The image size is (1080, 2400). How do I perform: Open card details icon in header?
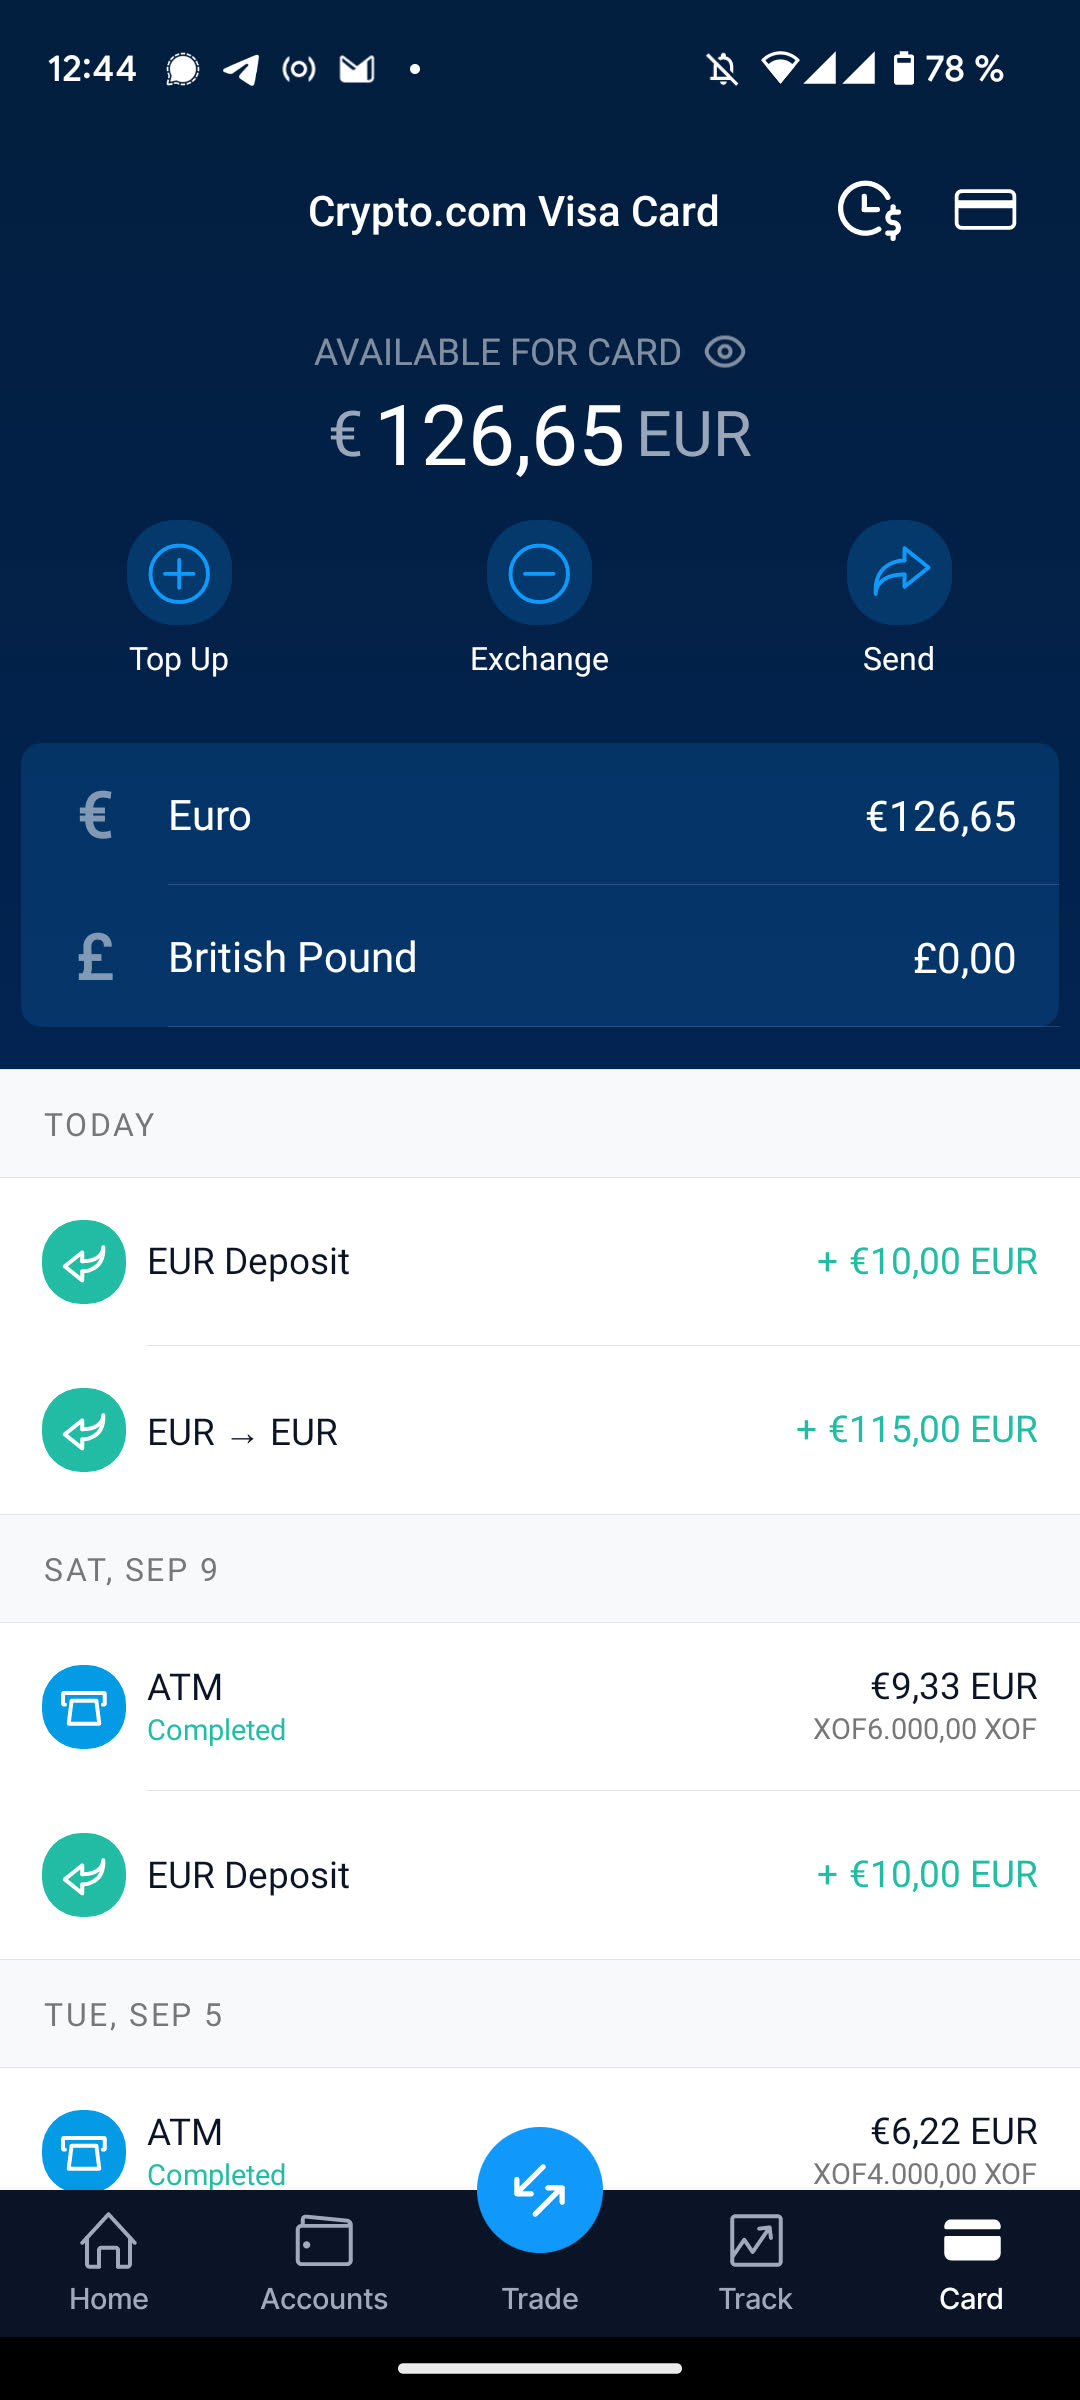[x=985, y=210]
